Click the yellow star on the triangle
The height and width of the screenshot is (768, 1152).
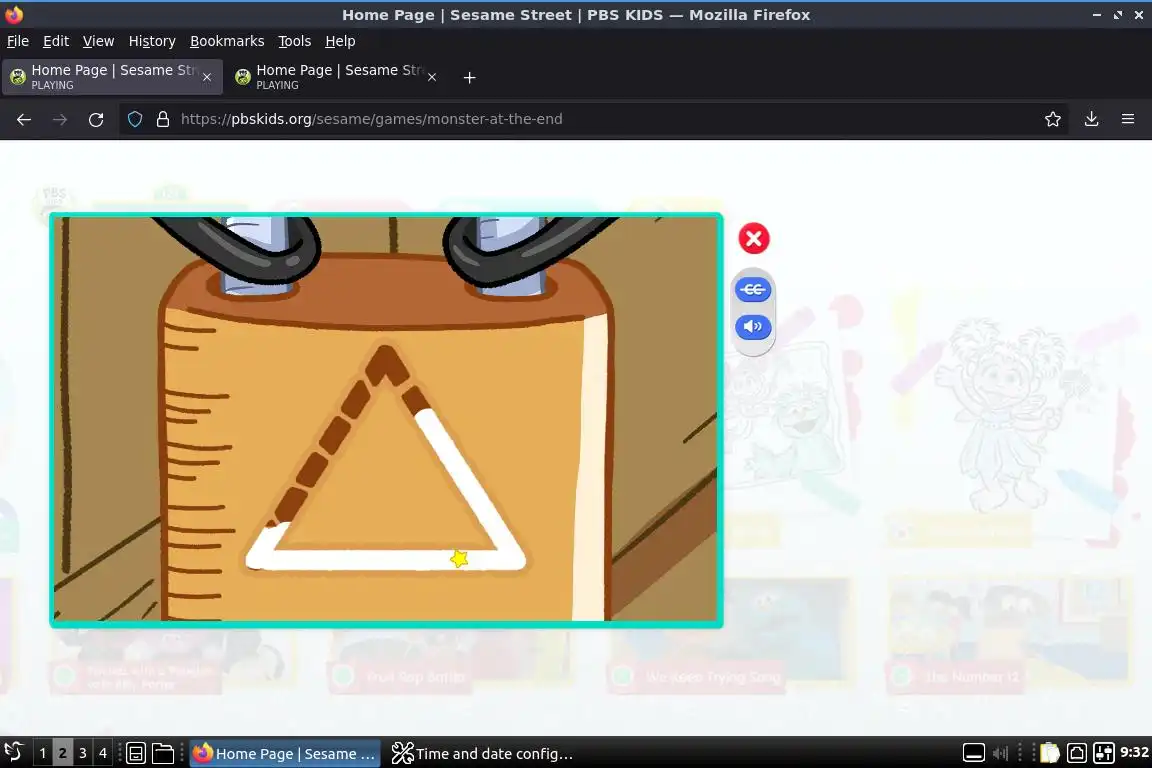point(459,559)
